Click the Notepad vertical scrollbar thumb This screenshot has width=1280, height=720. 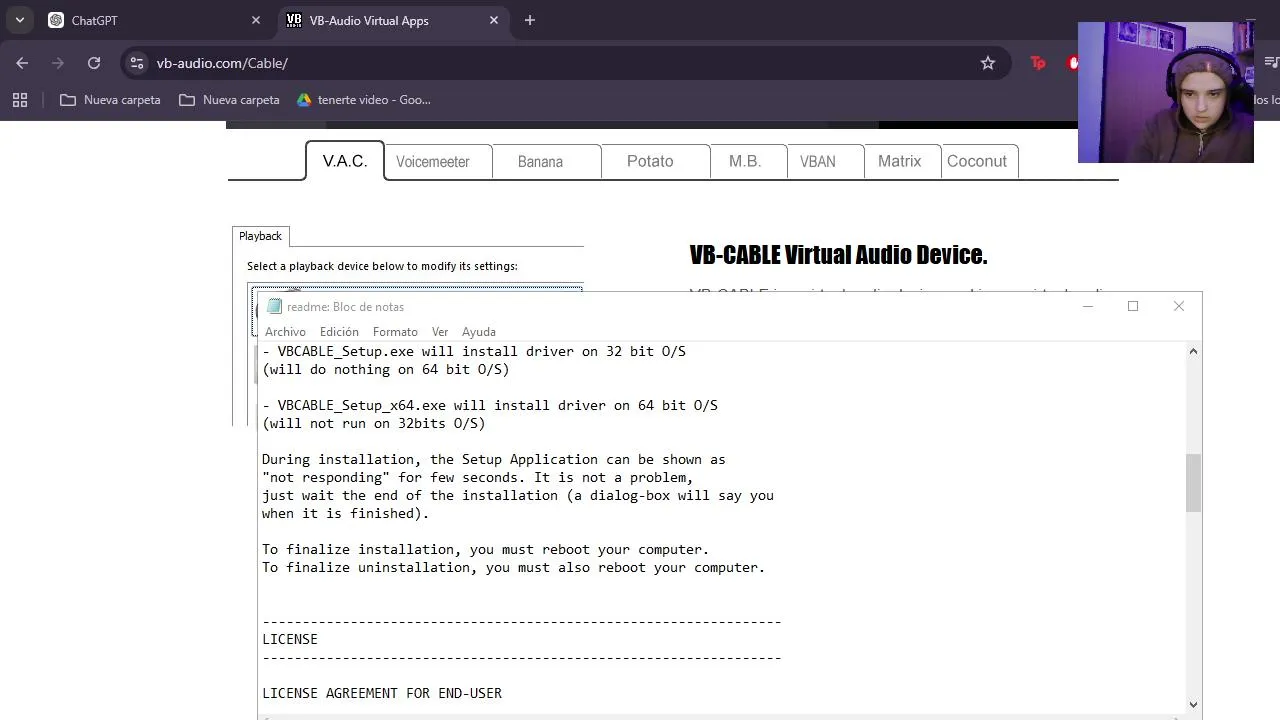[1193, 483]
